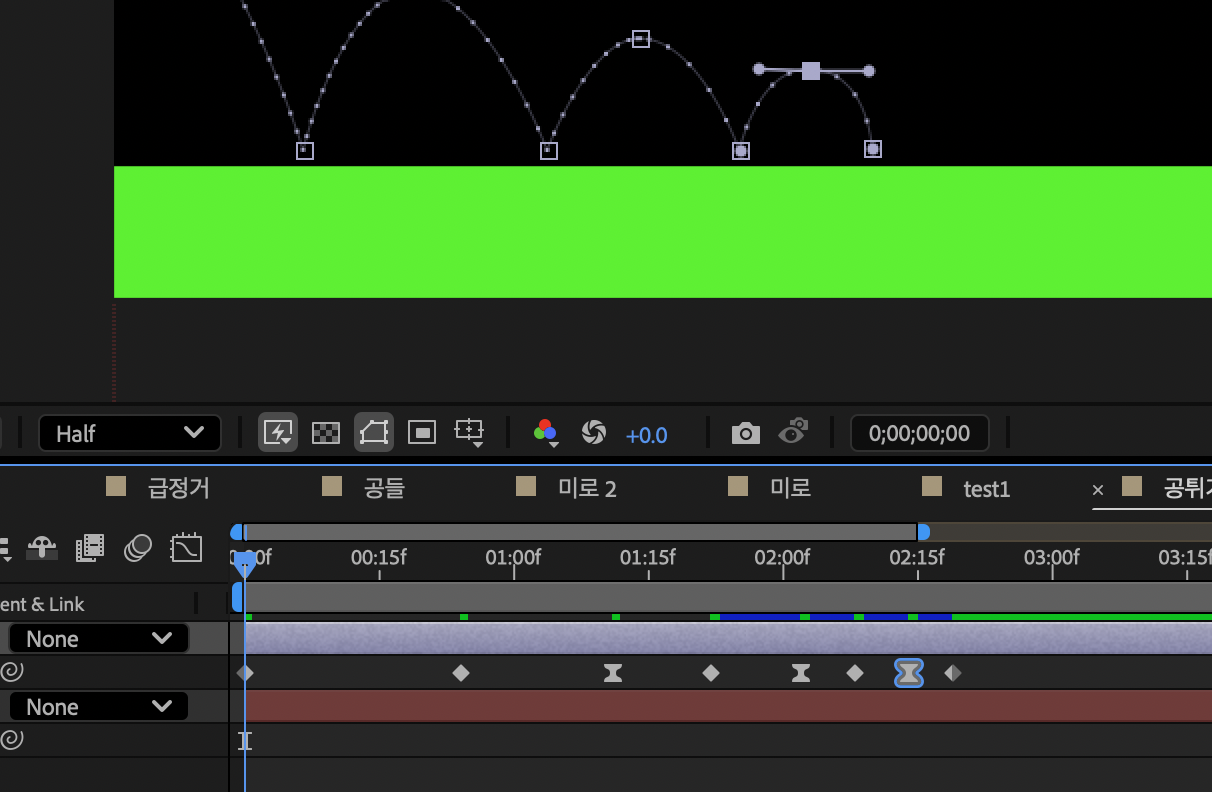Image resolution: width=1212 pixels, height=792 pixels.
Task: Click the highlighted blue hourglass keyframe
Action: point(908,673)
